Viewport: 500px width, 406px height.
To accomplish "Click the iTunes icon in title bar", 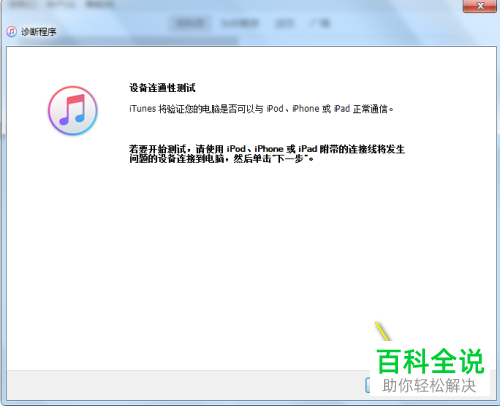I will [x=12, y=32].
